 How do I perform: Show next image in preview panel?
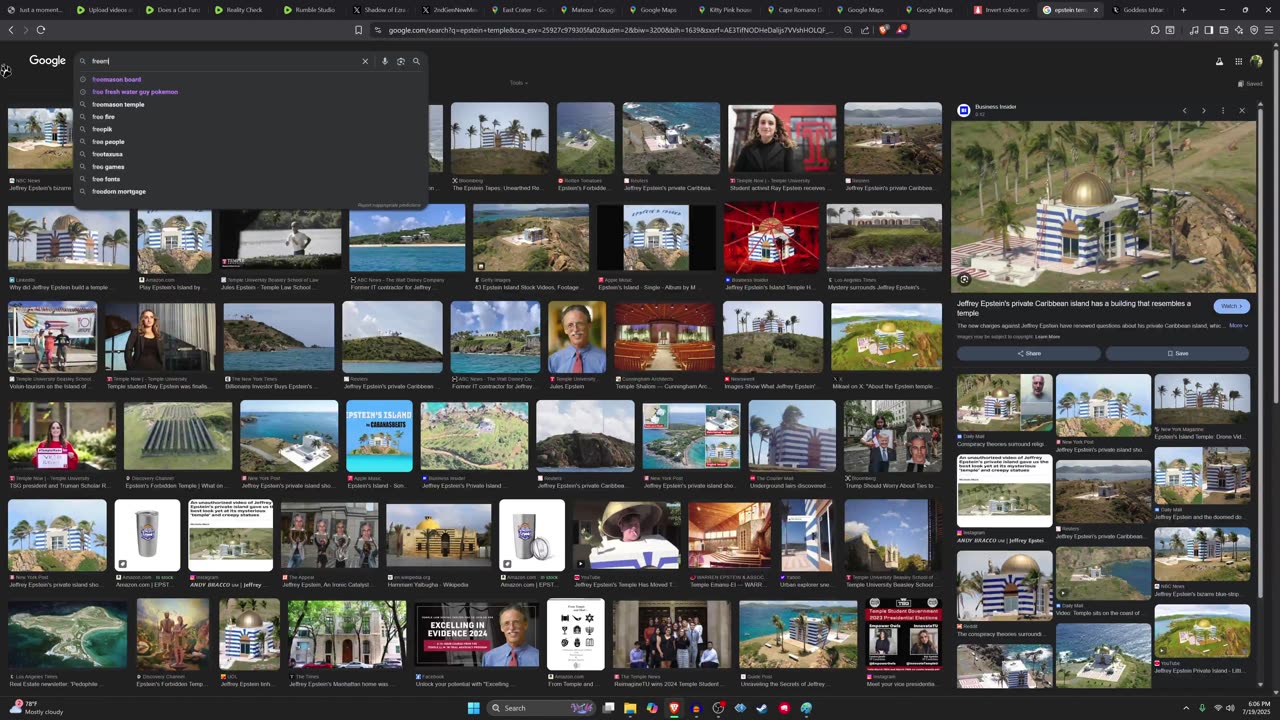[1203, 110]
